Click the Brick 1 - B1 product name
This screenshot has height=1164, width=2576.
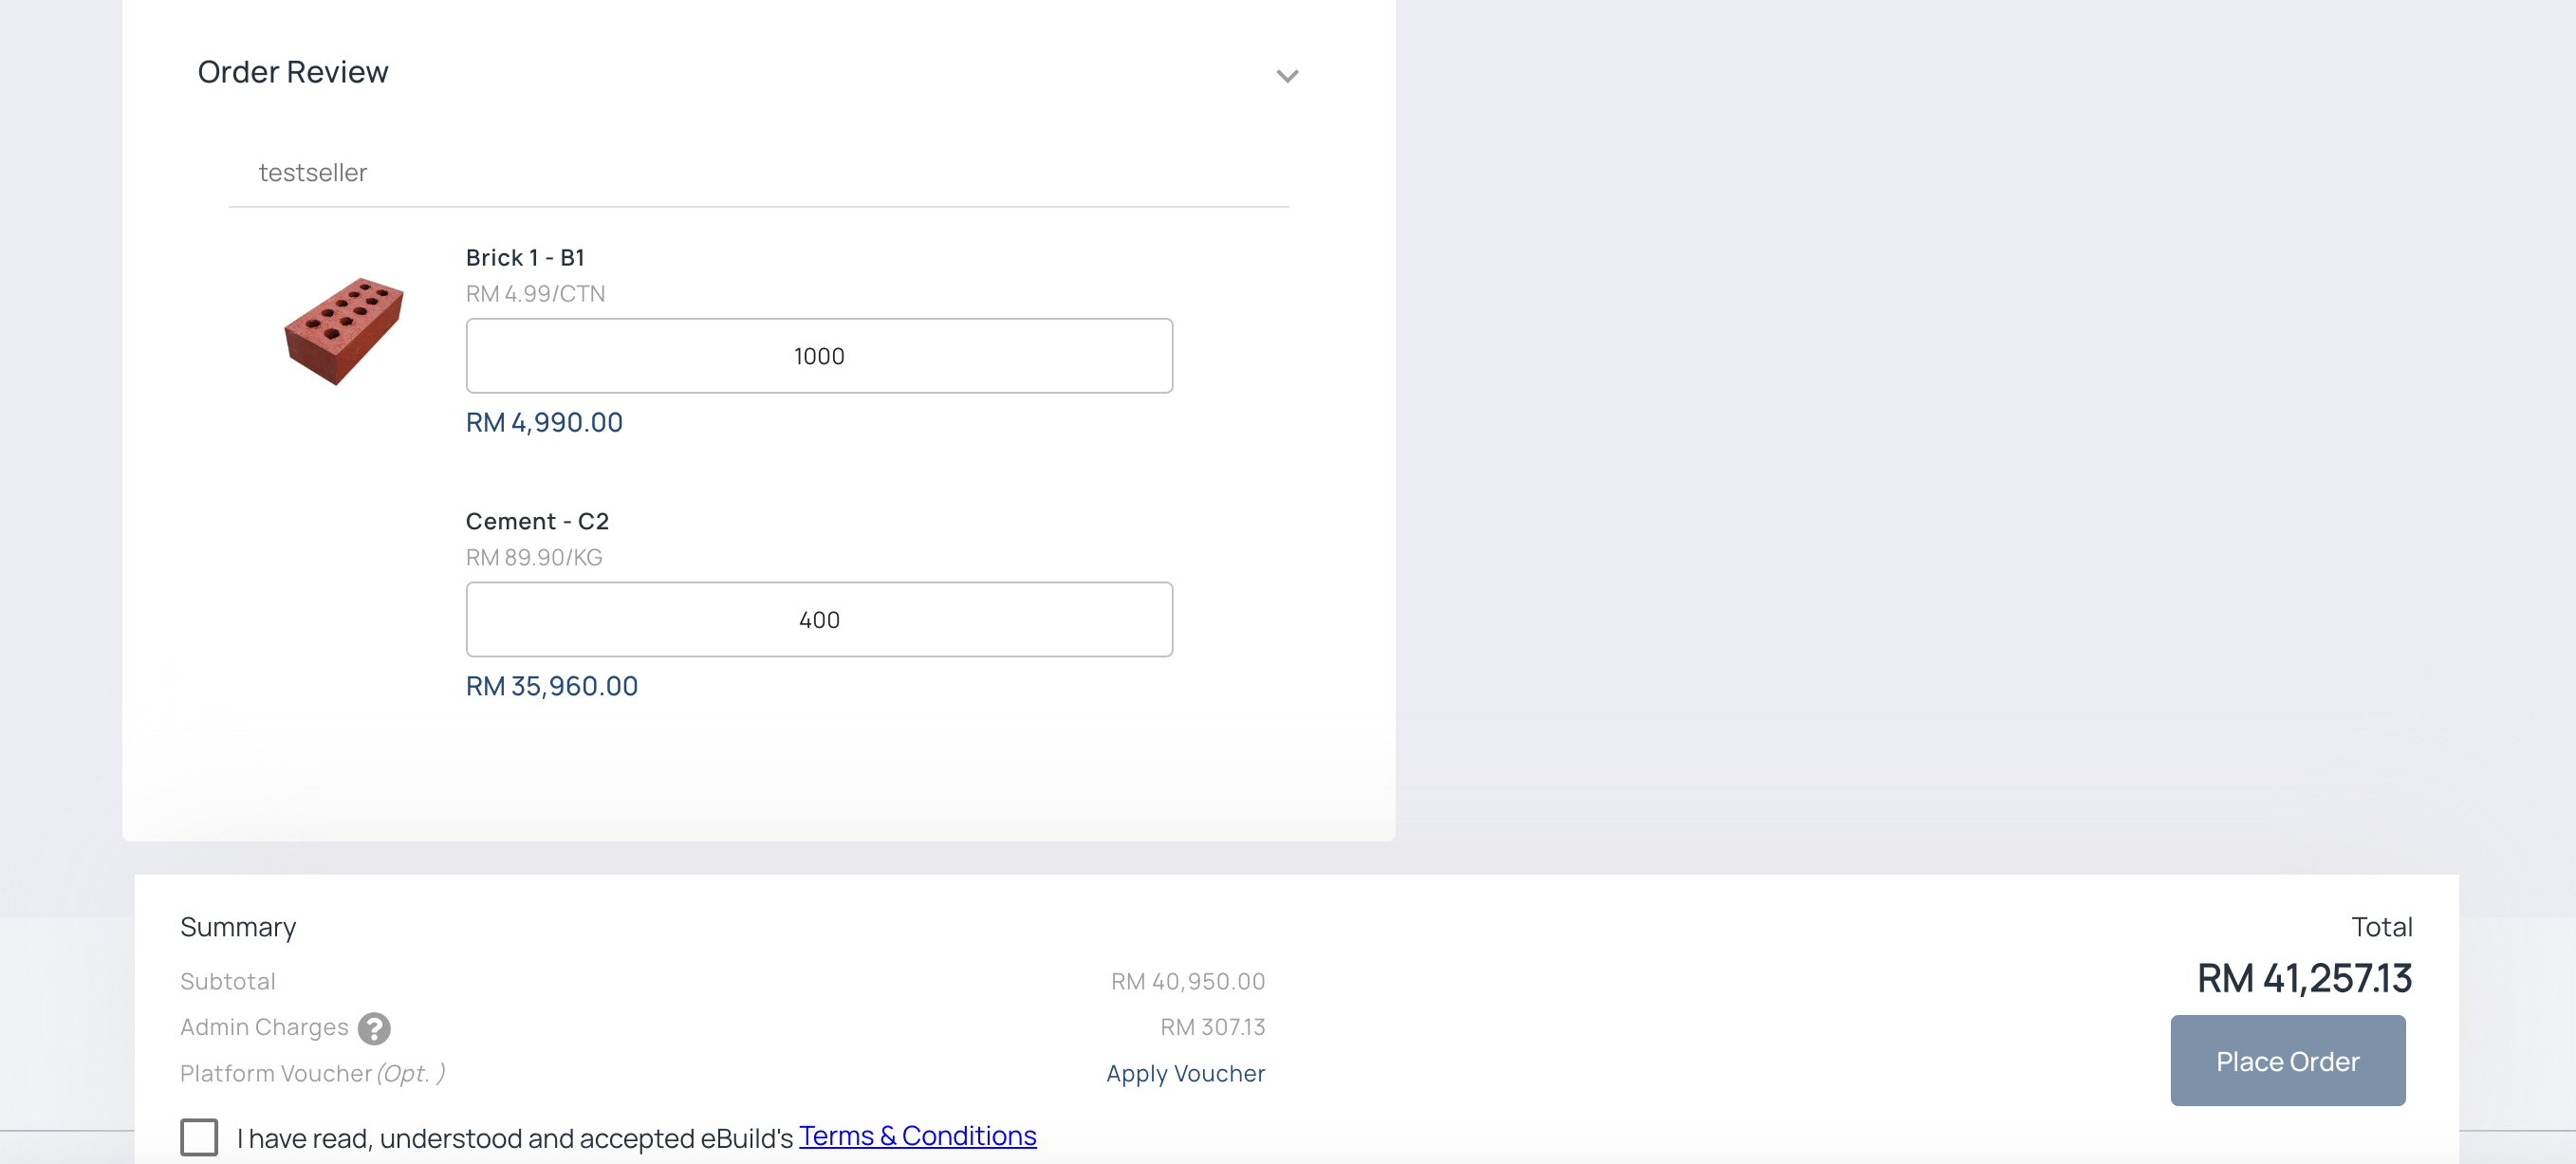coord(525,257)
